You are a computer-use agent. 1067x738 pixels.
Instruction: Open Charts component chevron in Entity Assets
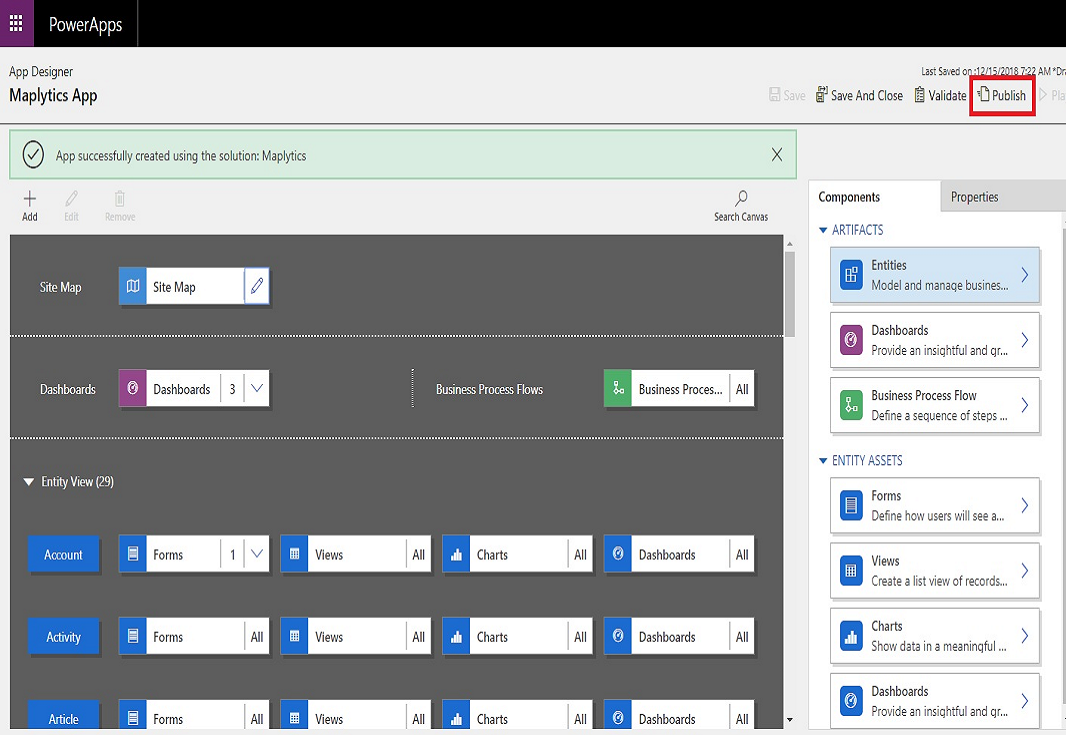coord(1024,636)
